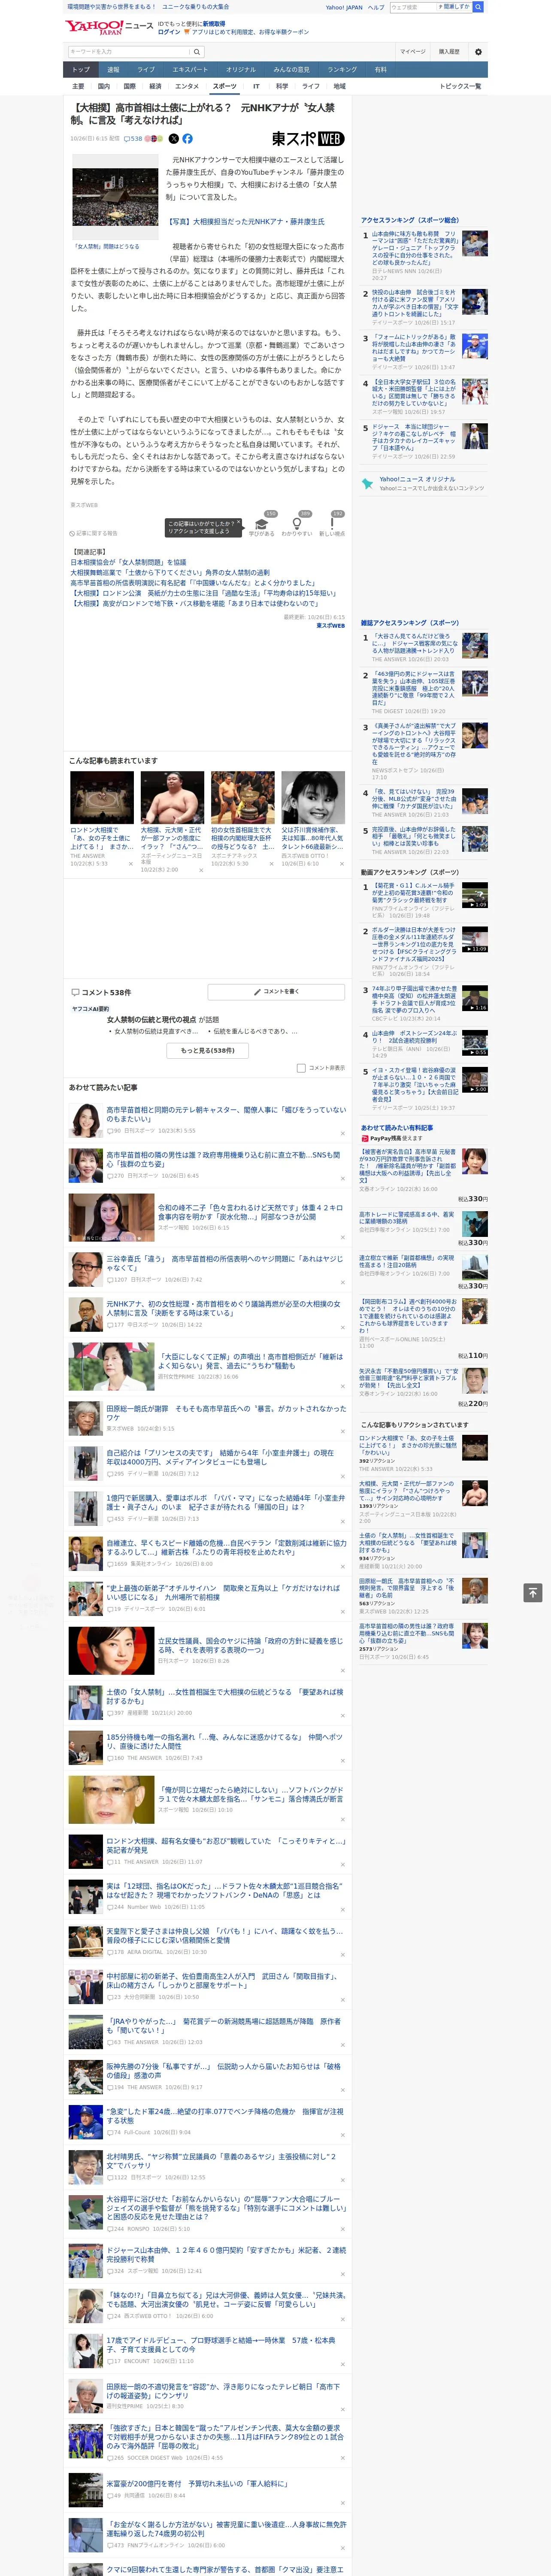Screen dimensions: 551x2576
Task: Switch to the 速報 menu item
Action: (x=113, y=70)
